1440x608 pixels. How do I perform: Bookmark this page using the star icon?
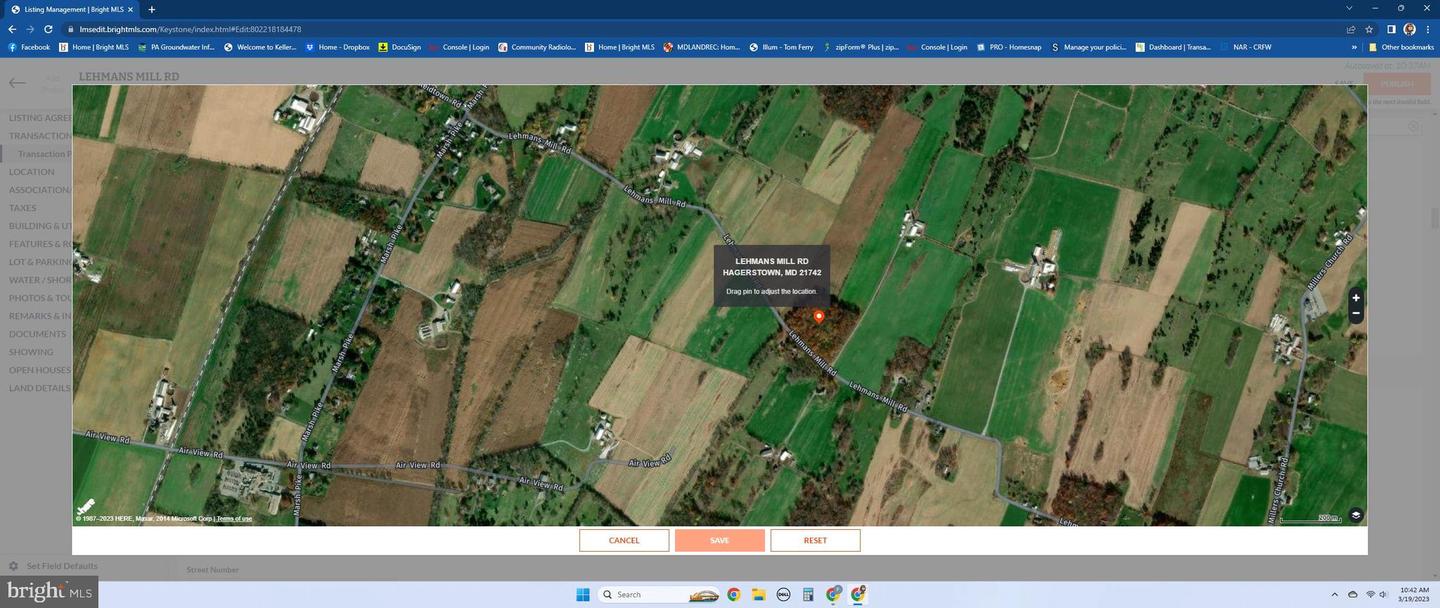pos(1369,29)
